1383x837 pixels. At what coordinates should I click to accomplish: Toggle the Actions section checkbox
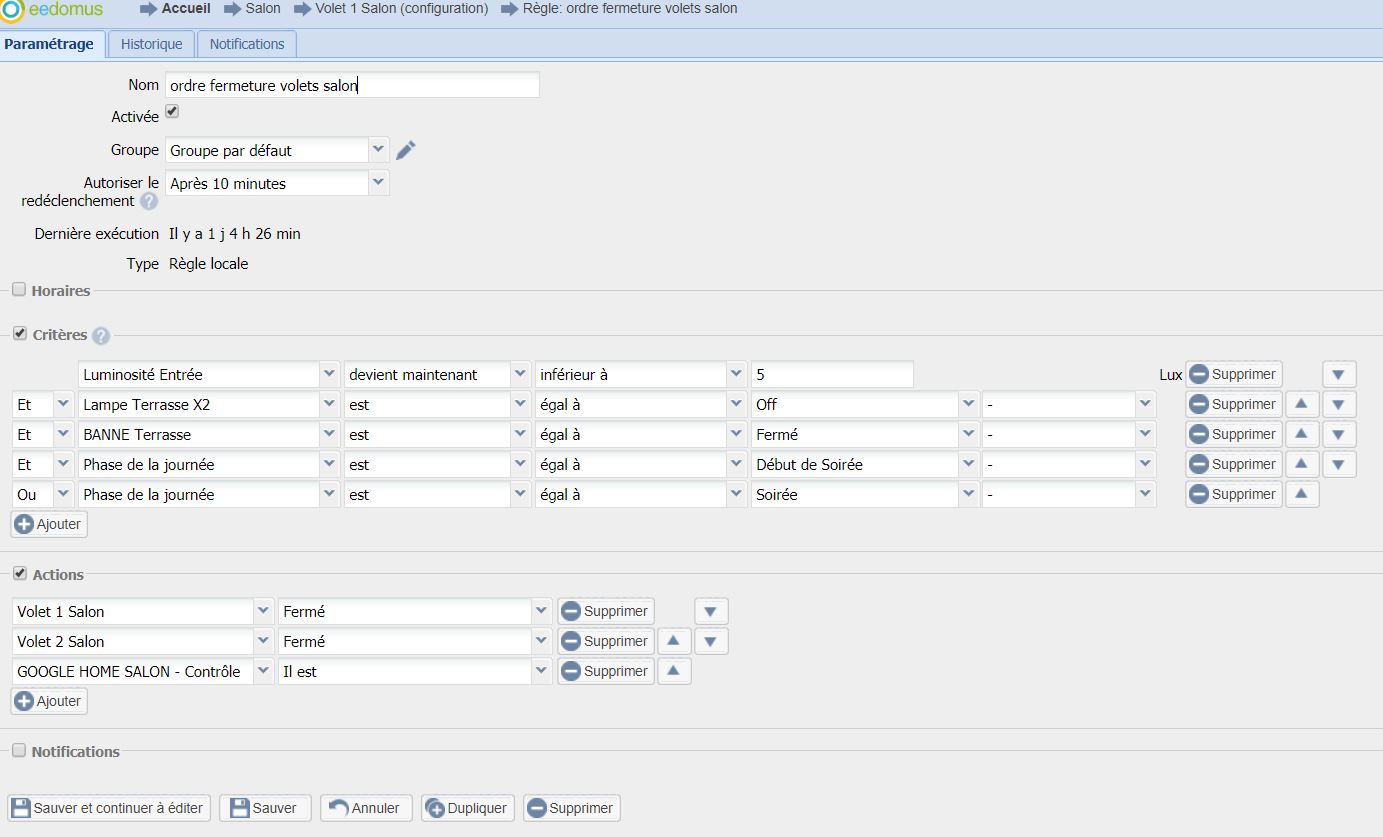pos(19,574)
